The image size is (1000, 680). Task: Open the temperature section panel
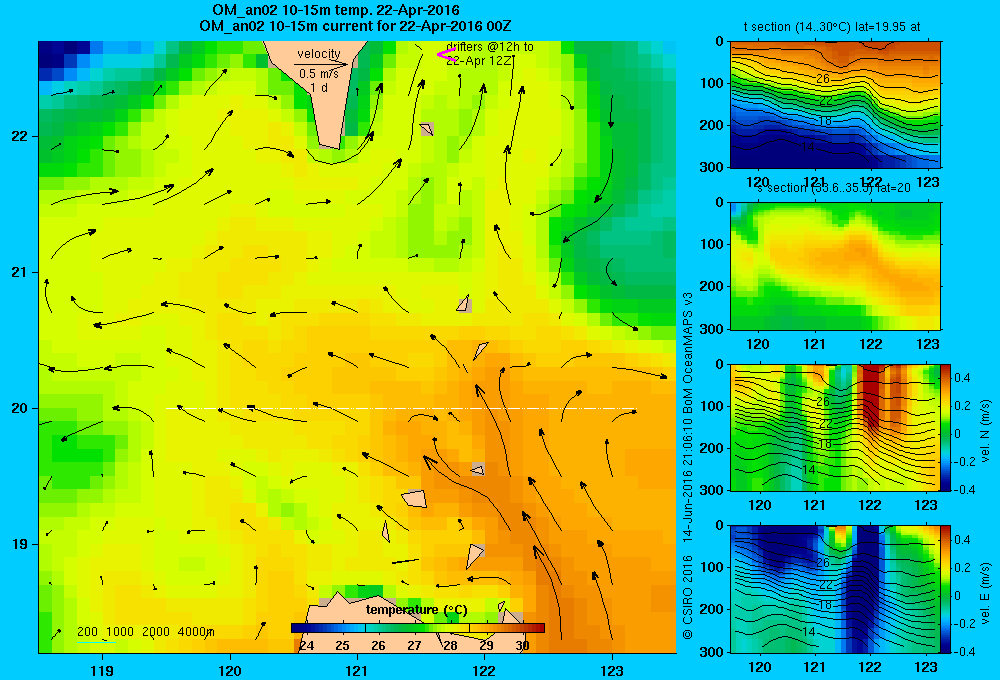click(835, 105)
